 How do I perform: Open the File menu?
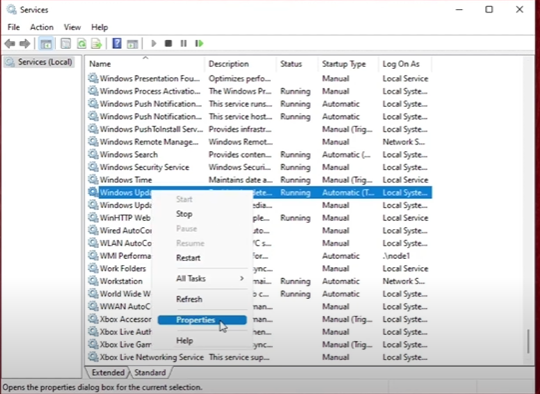coord(13,27)
